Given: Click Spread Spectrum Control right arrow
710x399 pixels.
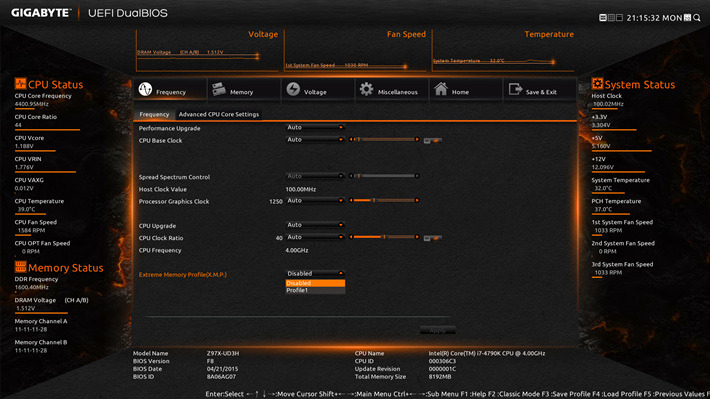Looking at the screenshot, I should tap(417, 176).
